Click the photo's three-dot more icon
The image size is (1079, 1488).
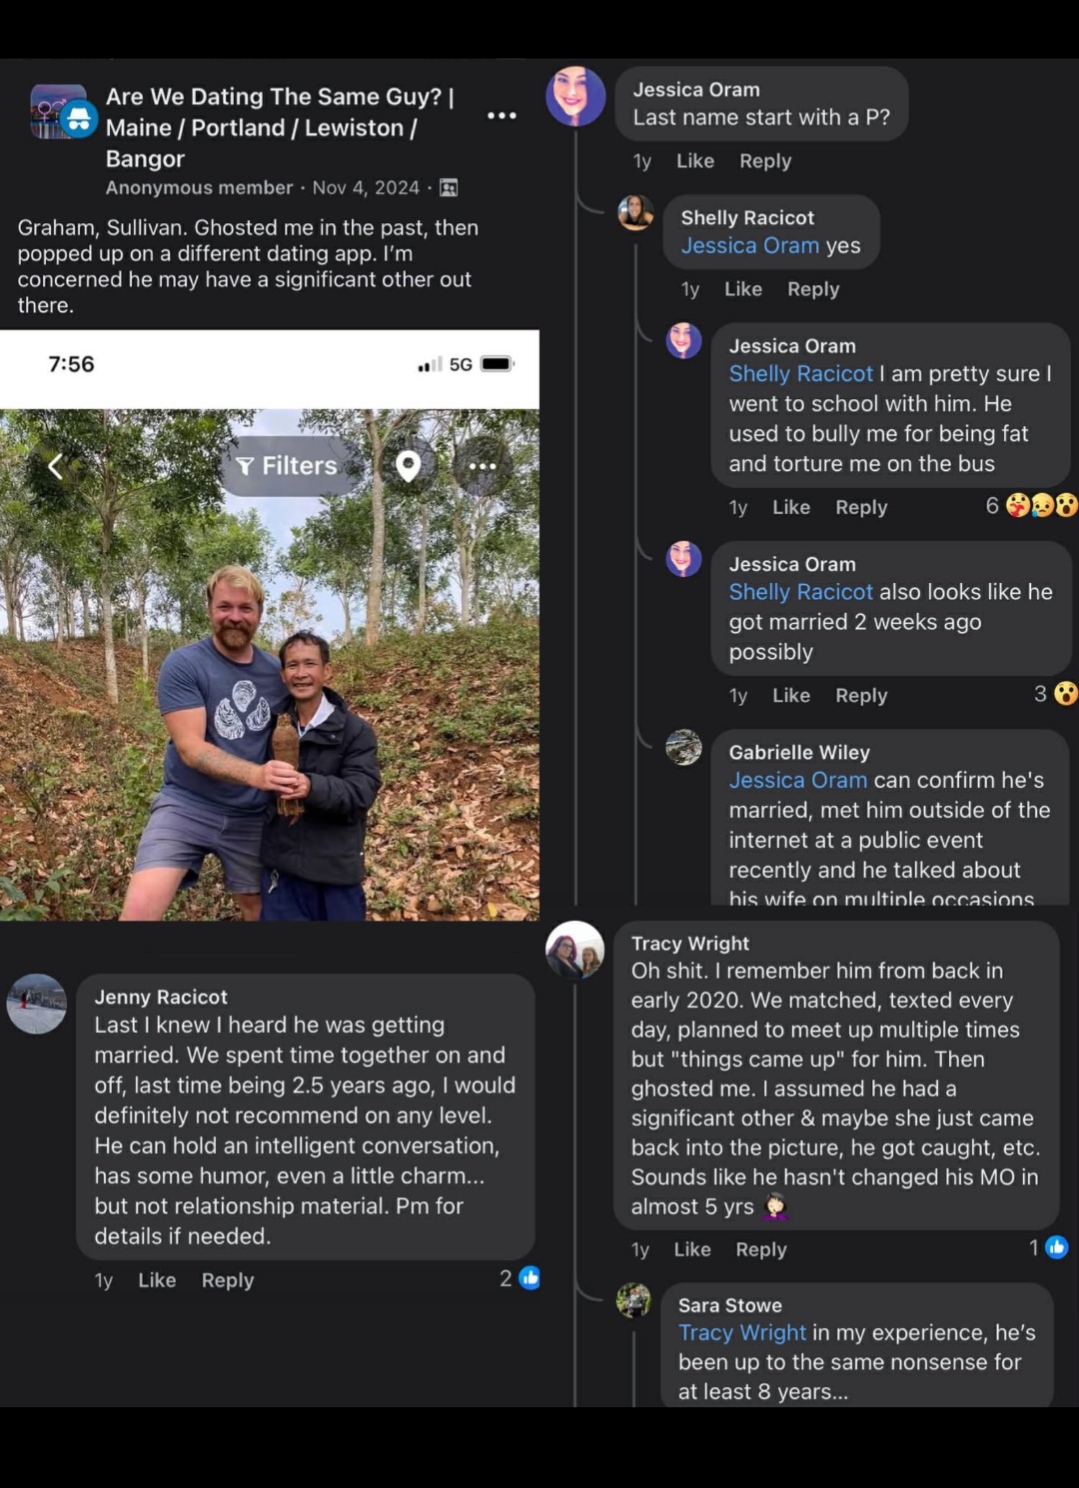[482, 466]
